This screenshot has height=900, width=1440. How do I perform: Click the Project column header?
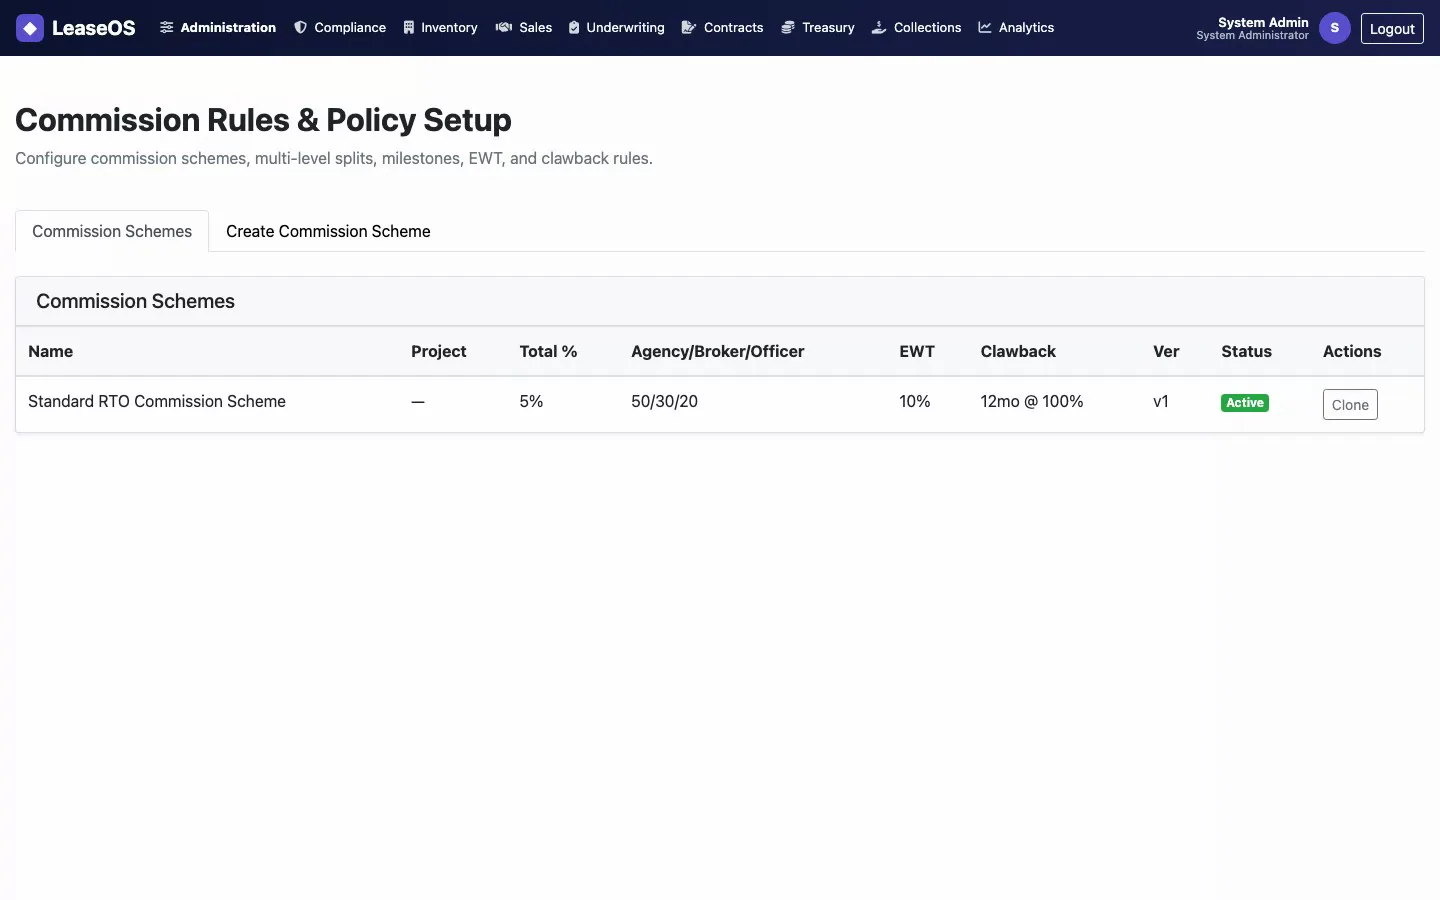click(x=439, y=351)
